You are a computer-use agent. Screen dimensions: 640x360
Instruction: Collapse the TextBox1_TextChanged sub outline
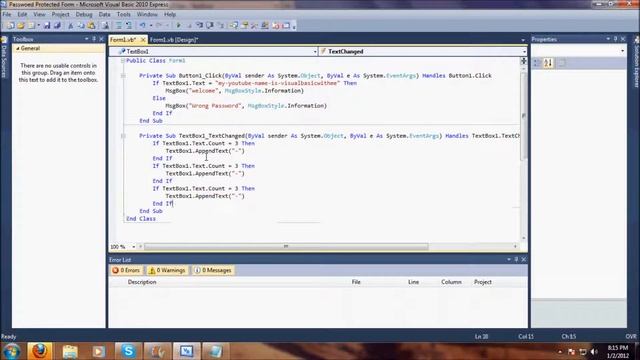[123, 136]
